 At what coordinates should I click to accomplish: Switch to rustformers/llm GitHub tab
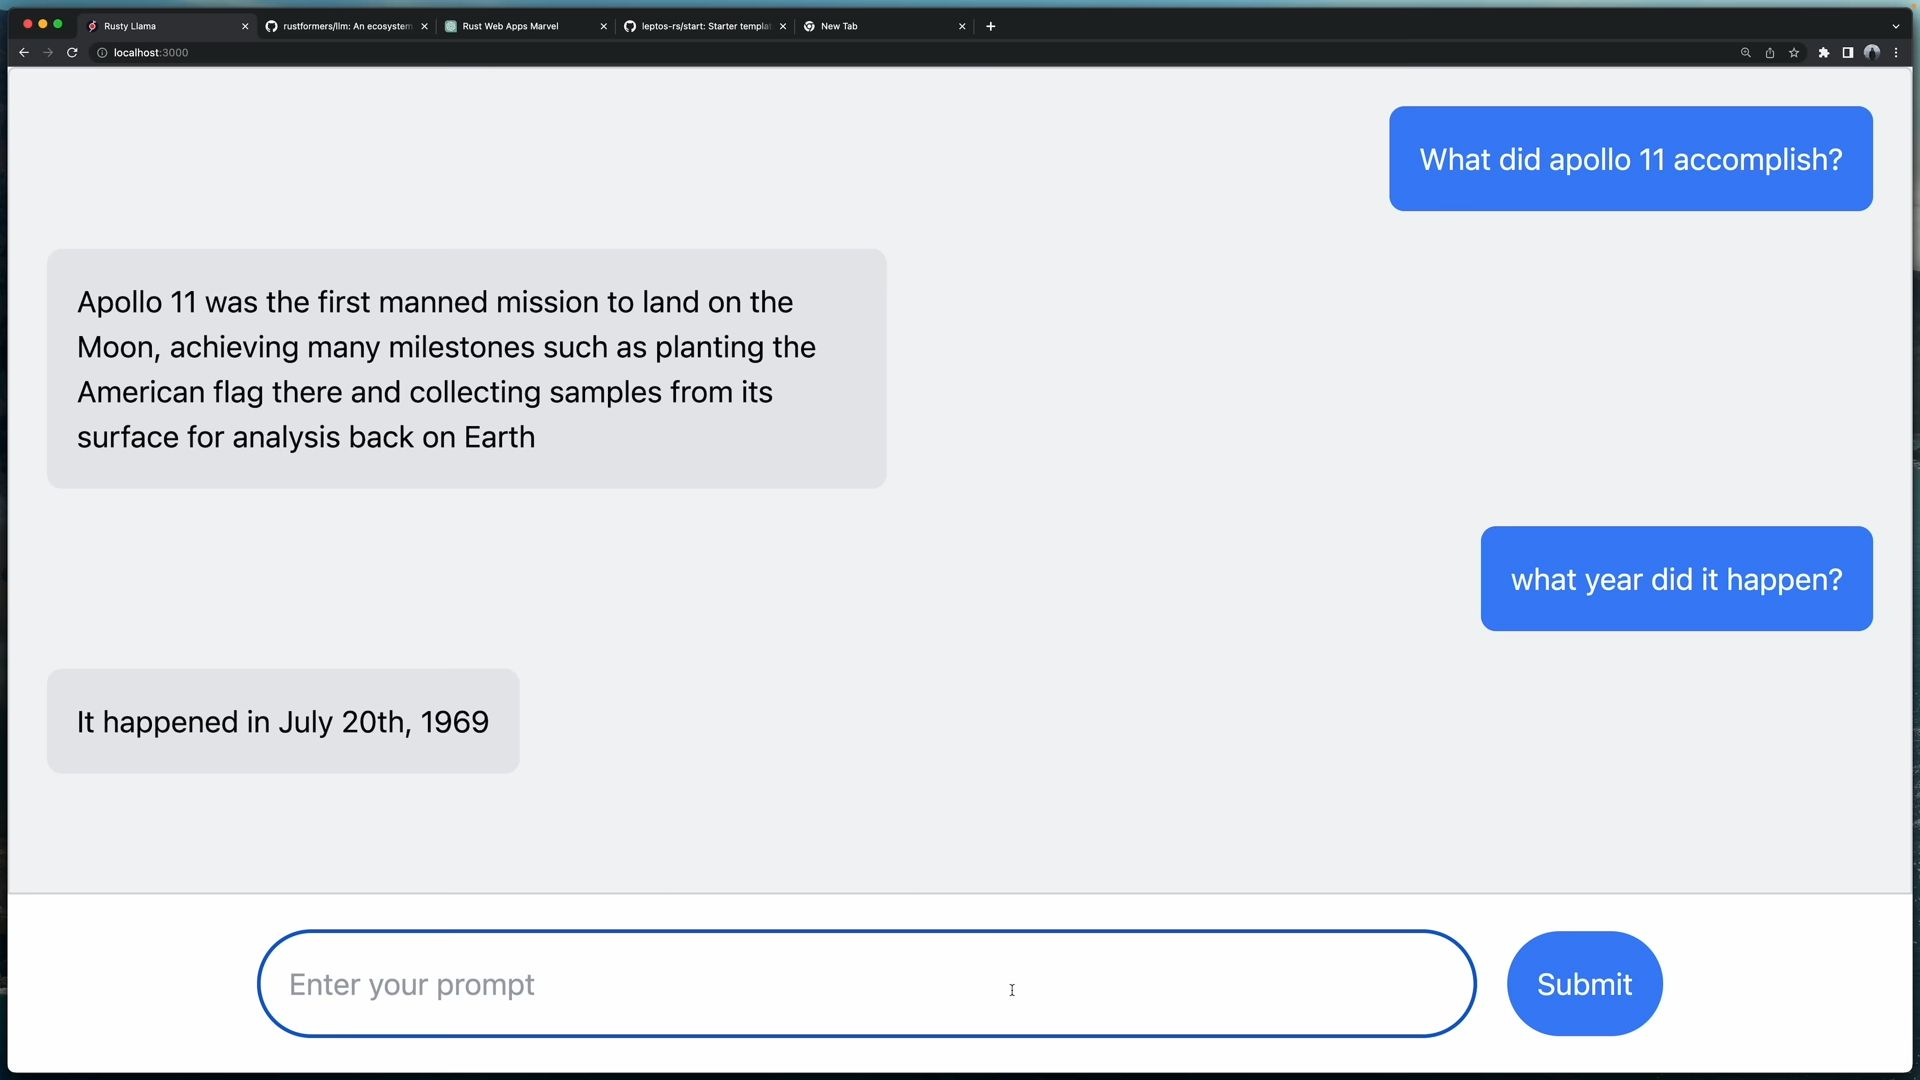click(345, 27)
